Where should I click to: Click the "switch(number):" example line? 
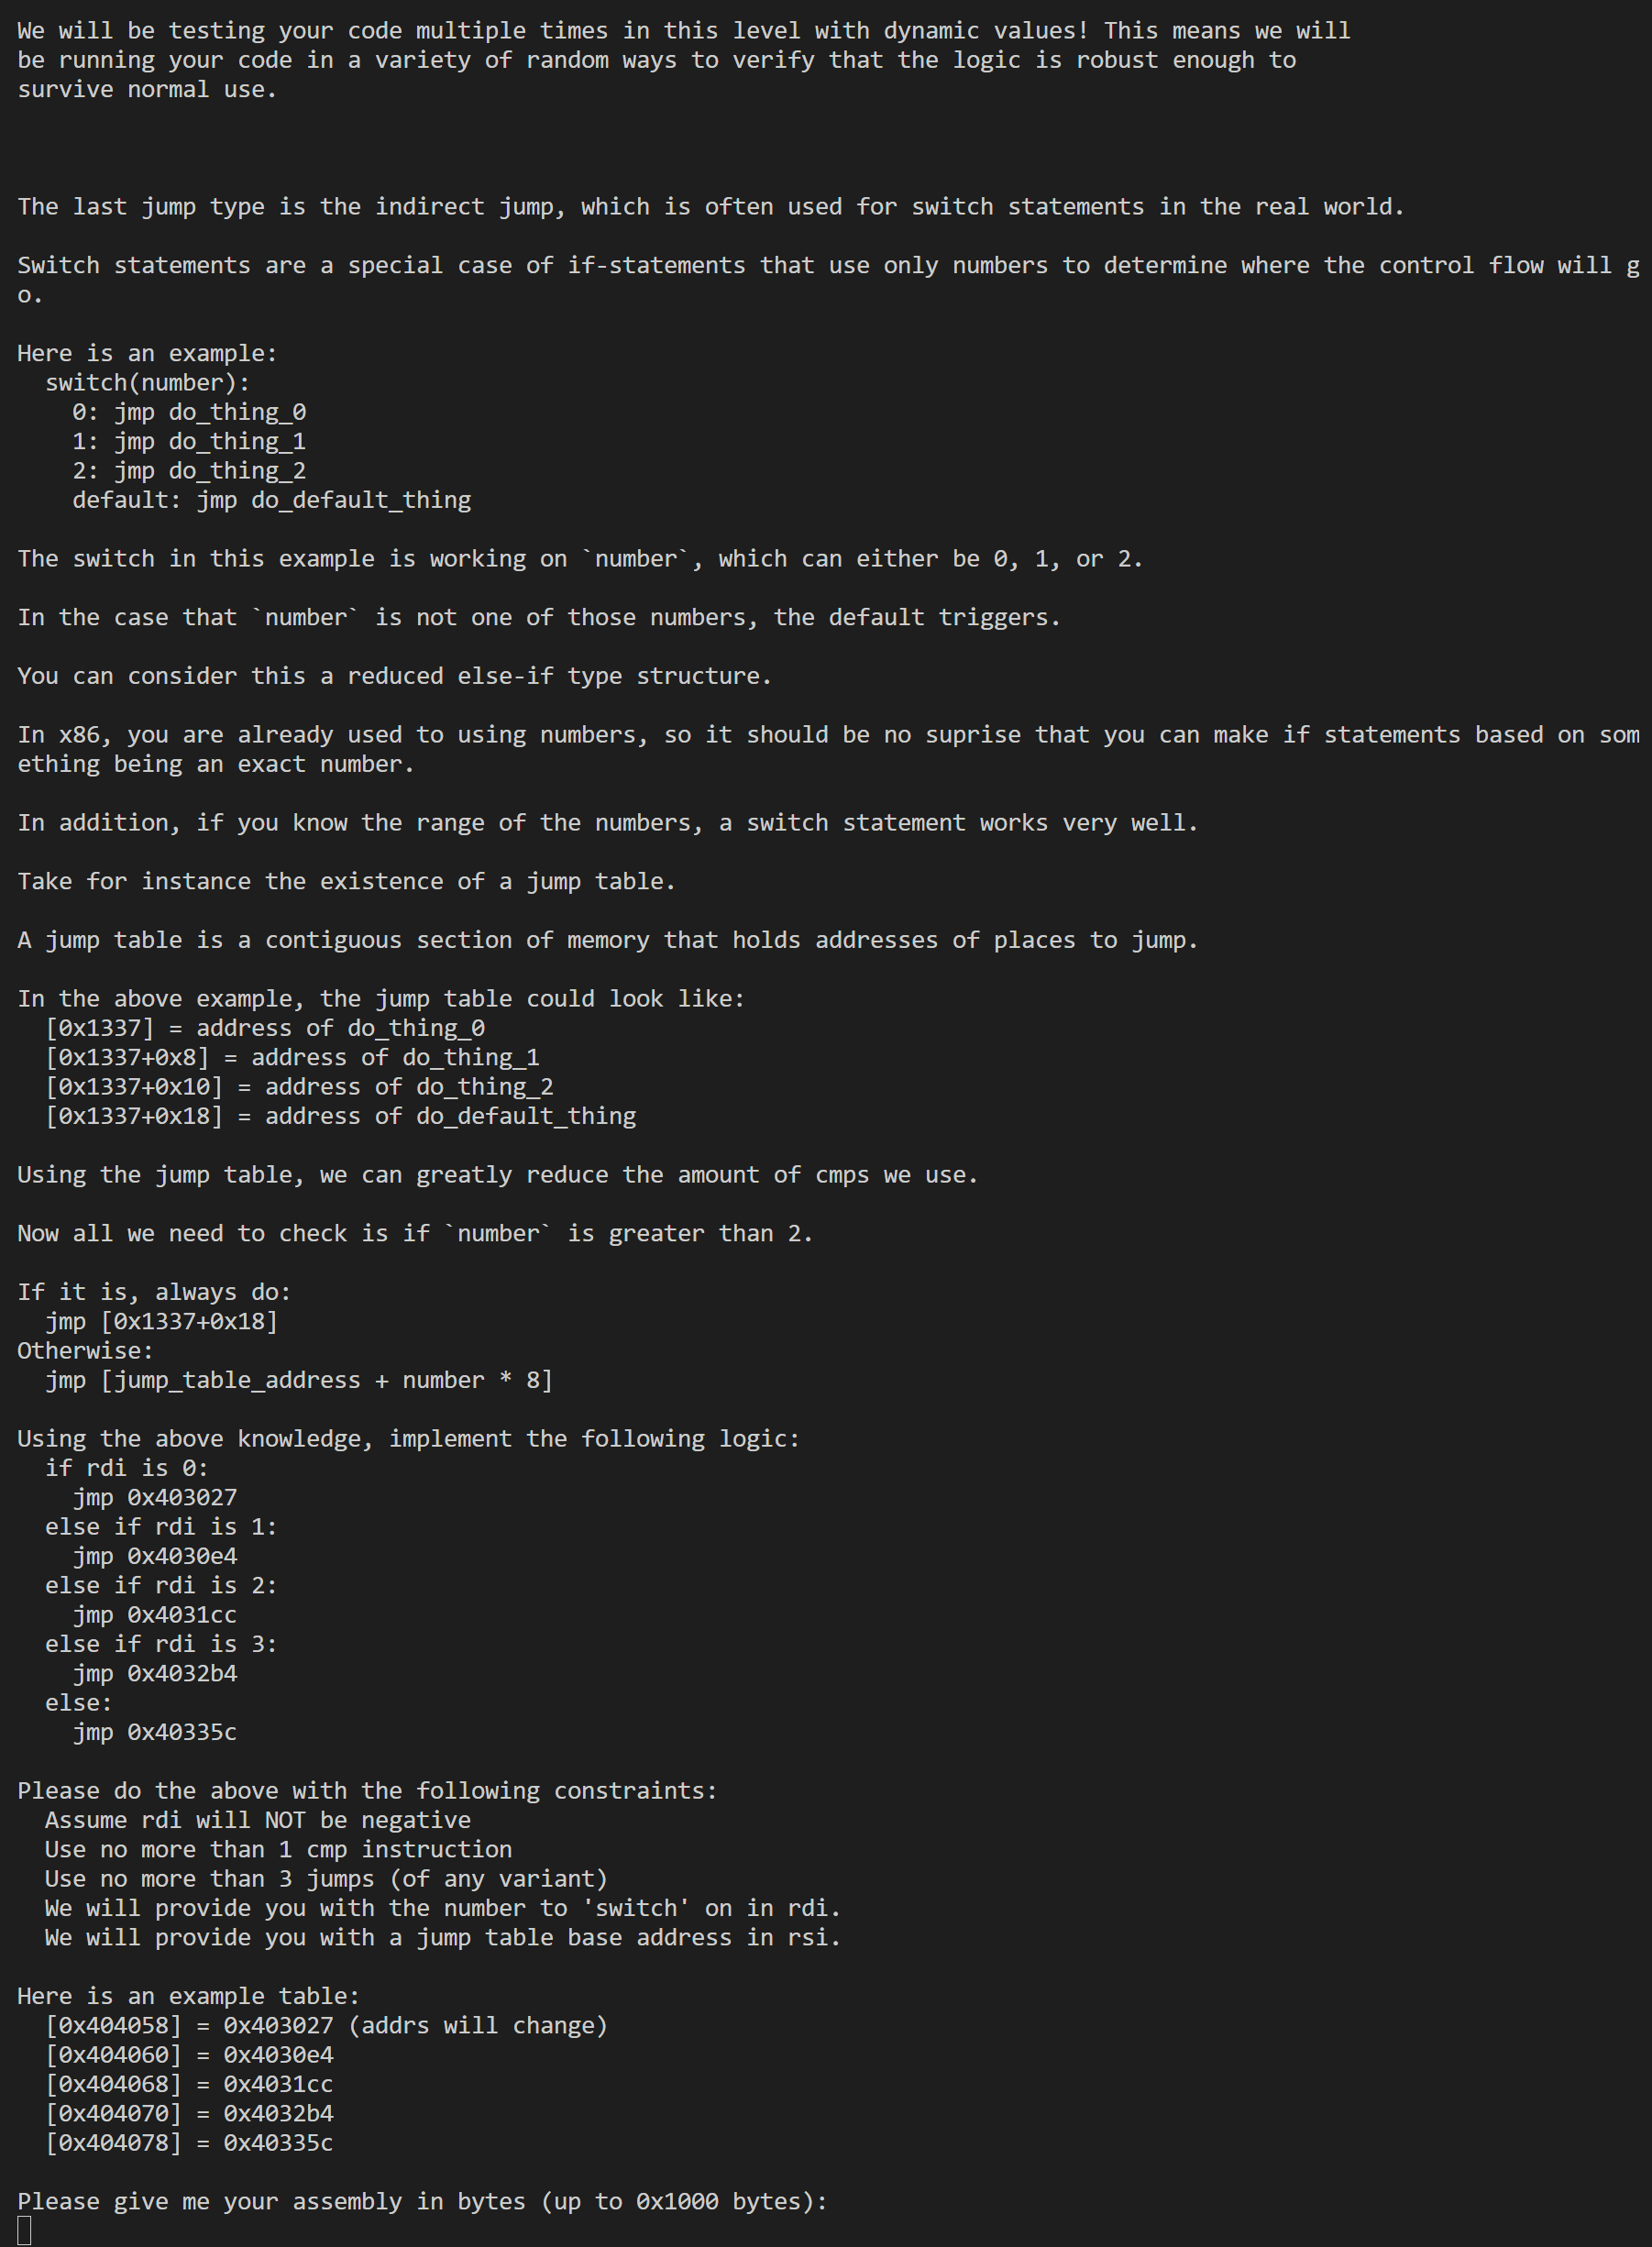(x=147, y=382)
